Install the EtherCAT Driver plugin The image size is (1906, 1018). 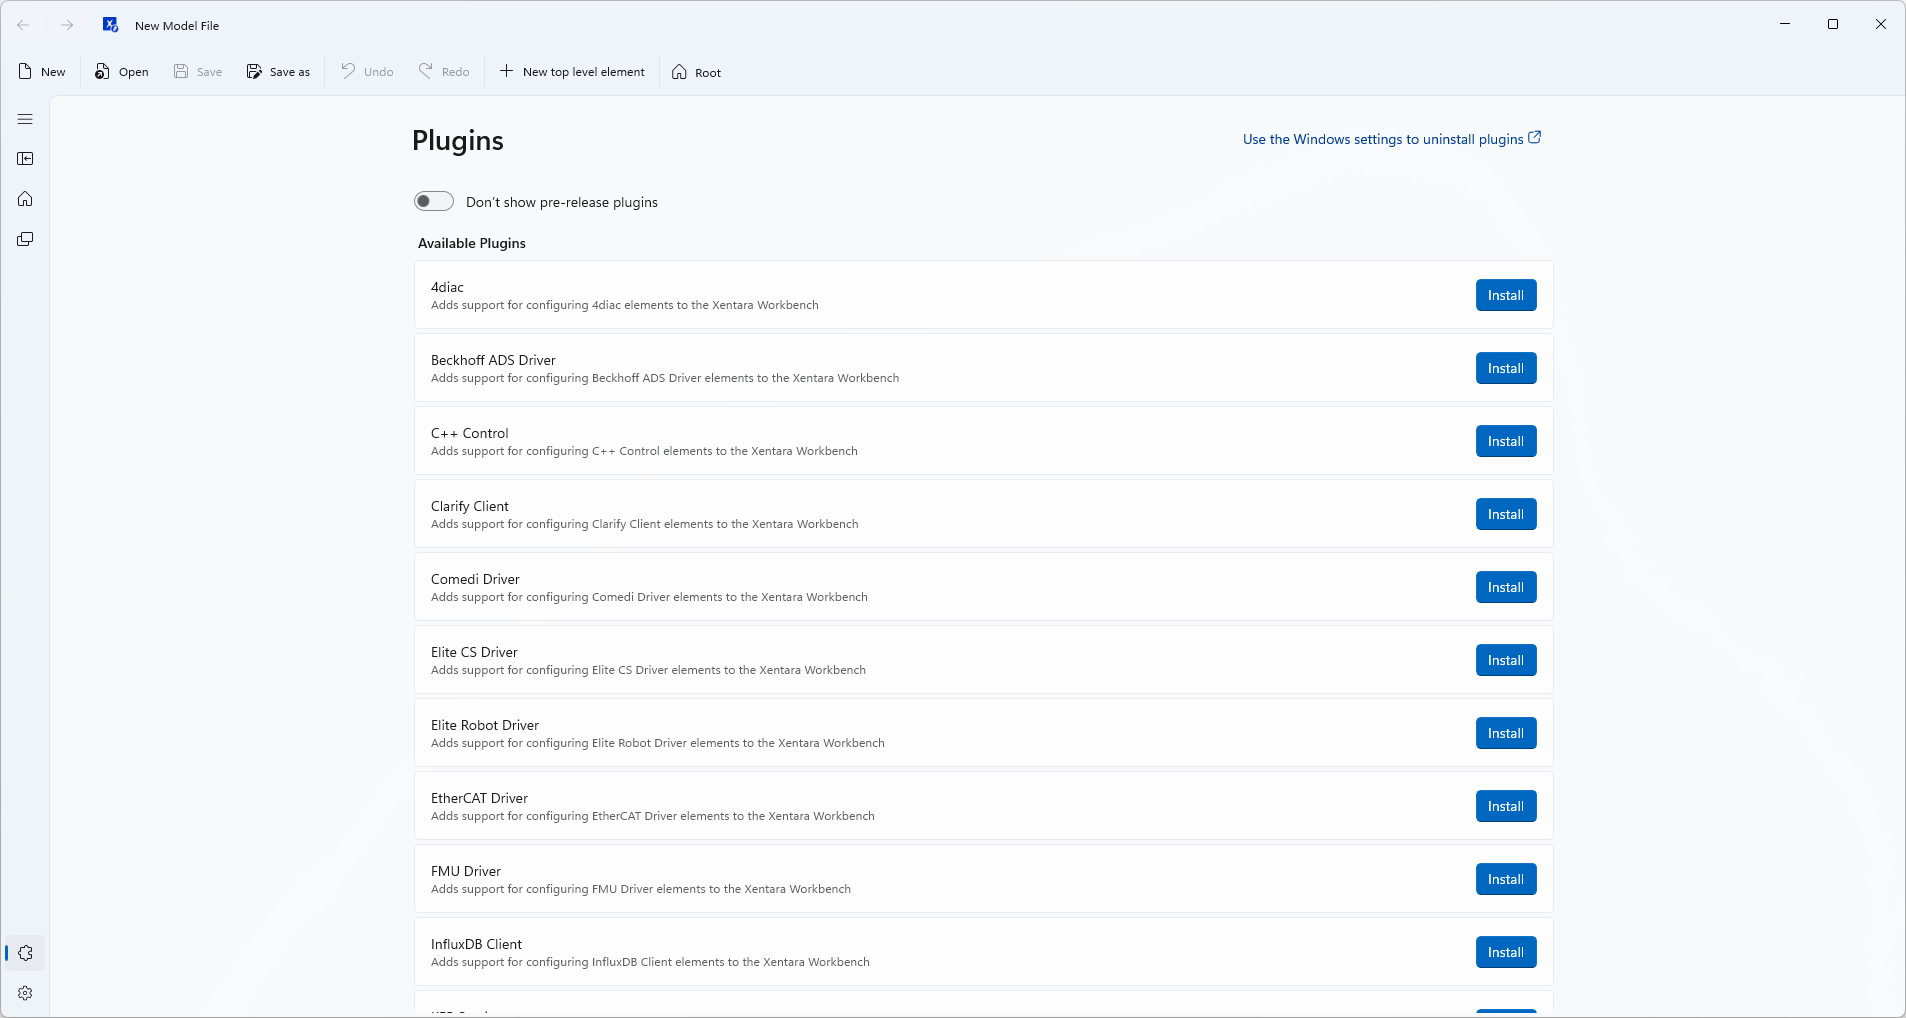[1505, 806]
